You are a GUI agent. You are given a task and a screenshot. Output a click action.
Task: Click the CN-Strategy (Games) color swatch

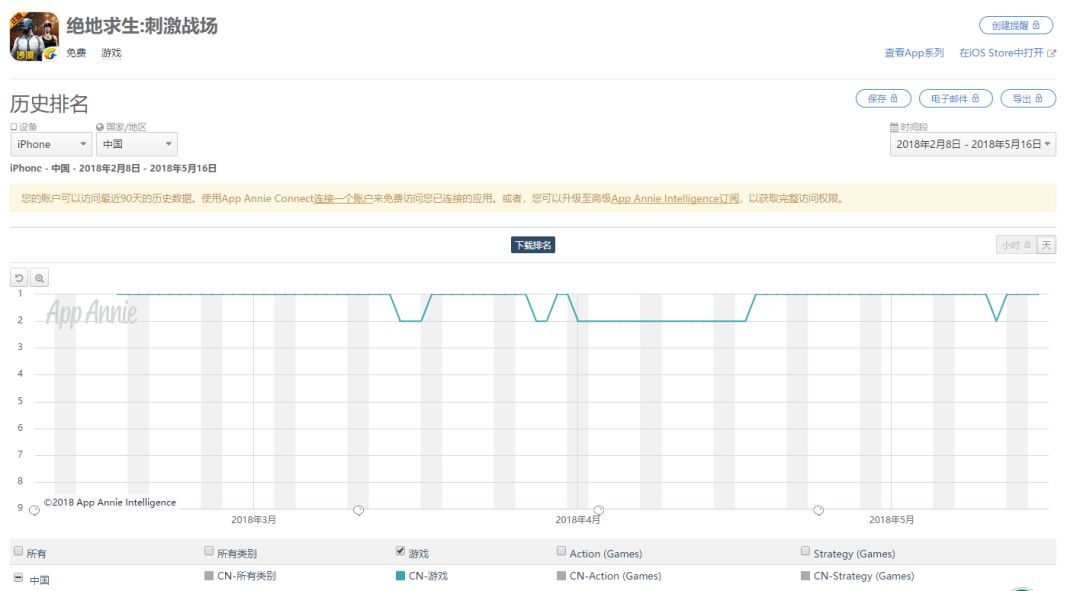805,576
